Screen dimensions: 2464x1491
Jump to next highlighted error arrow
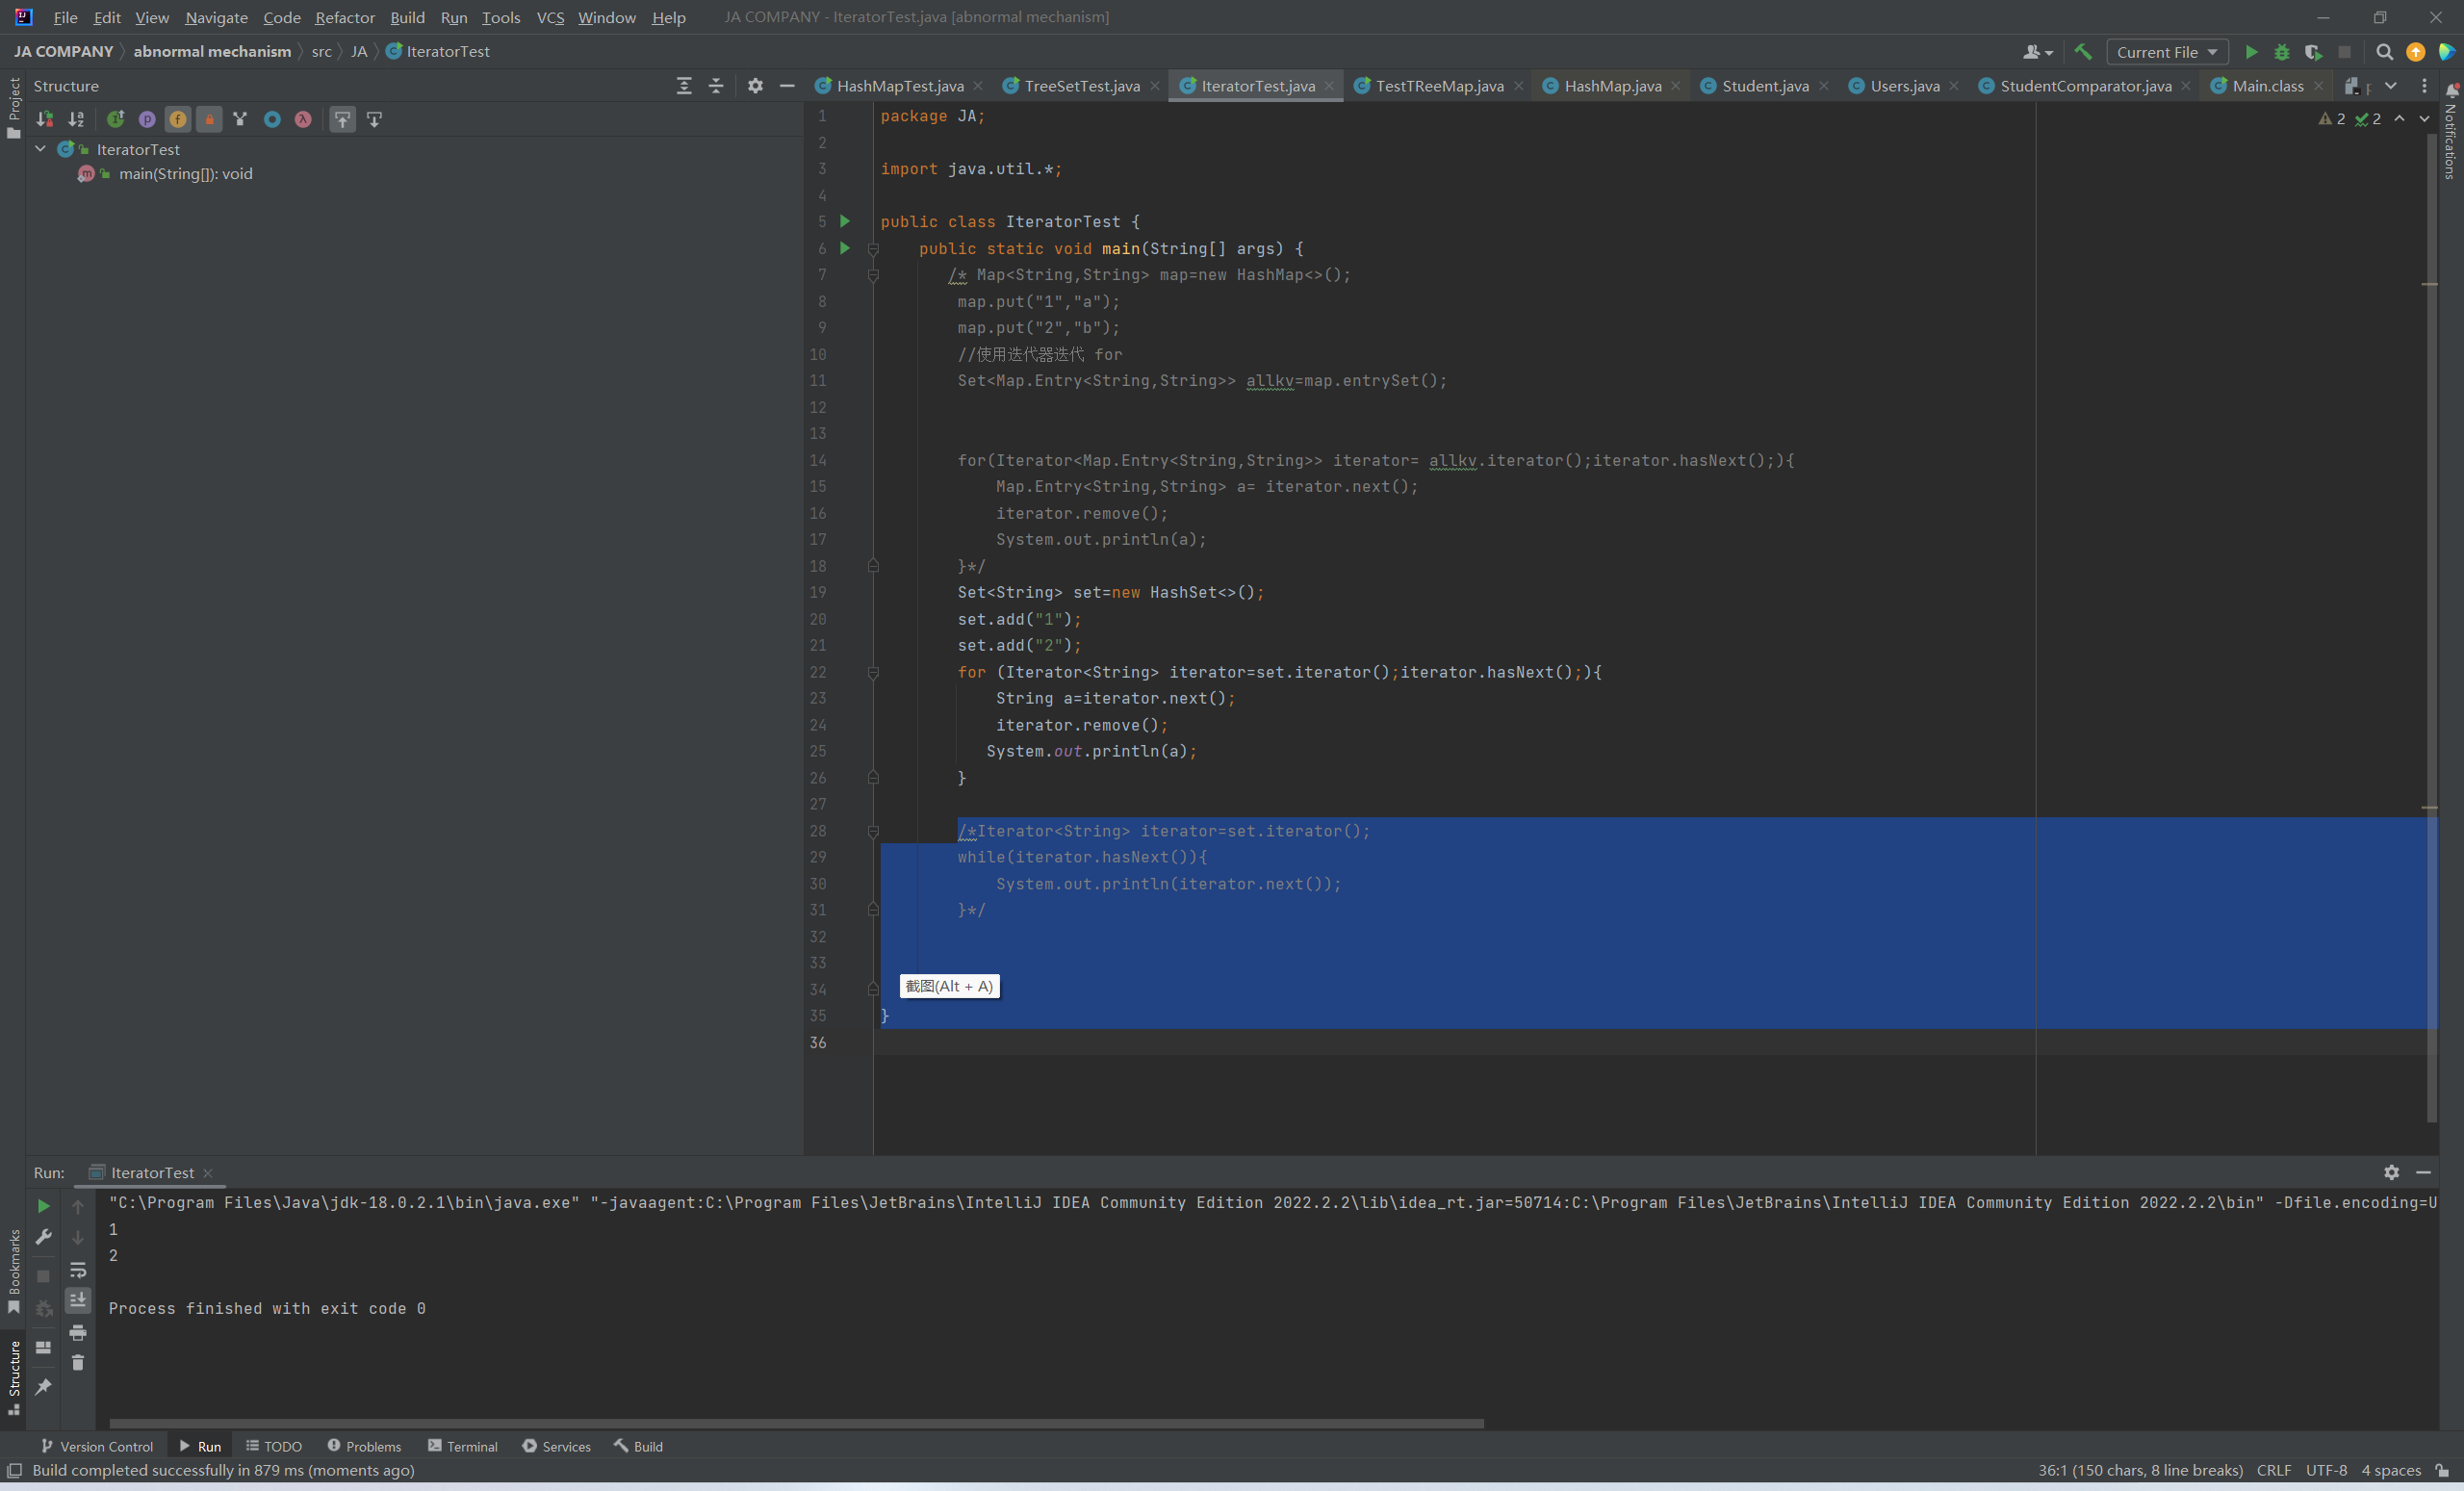tap(2425, 119)
